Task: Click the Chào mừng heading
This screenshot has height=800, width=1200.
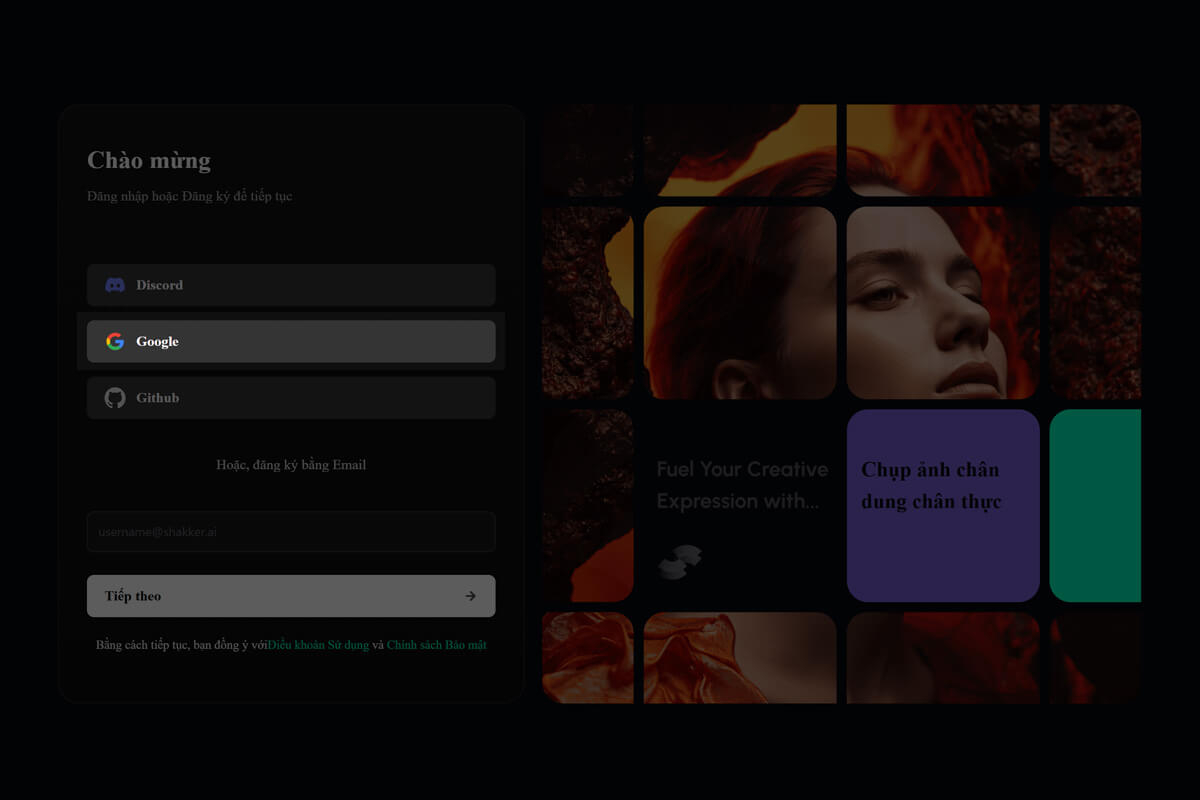Action: 149,160
